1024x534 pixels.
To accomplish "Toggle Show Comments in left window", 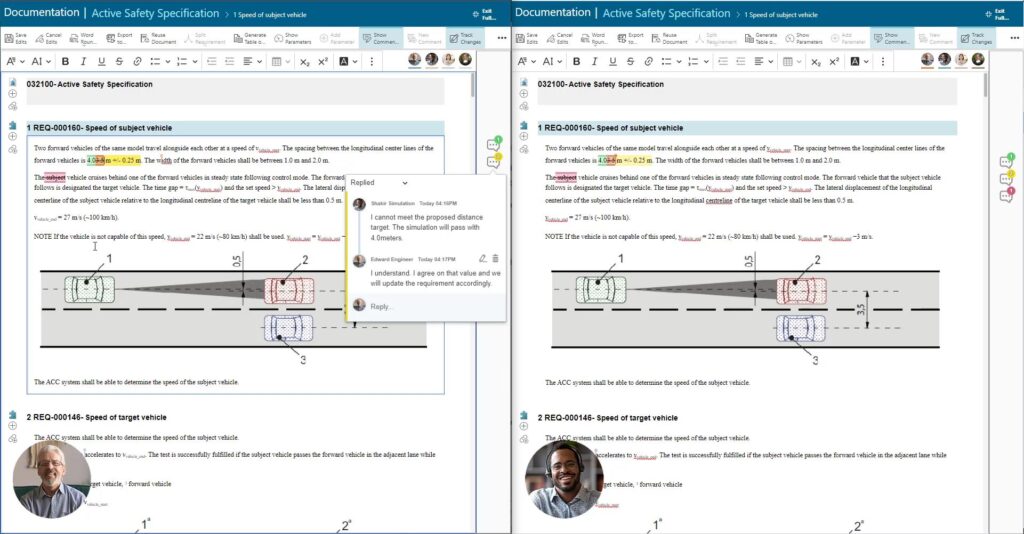I will (x=380, y=39).
